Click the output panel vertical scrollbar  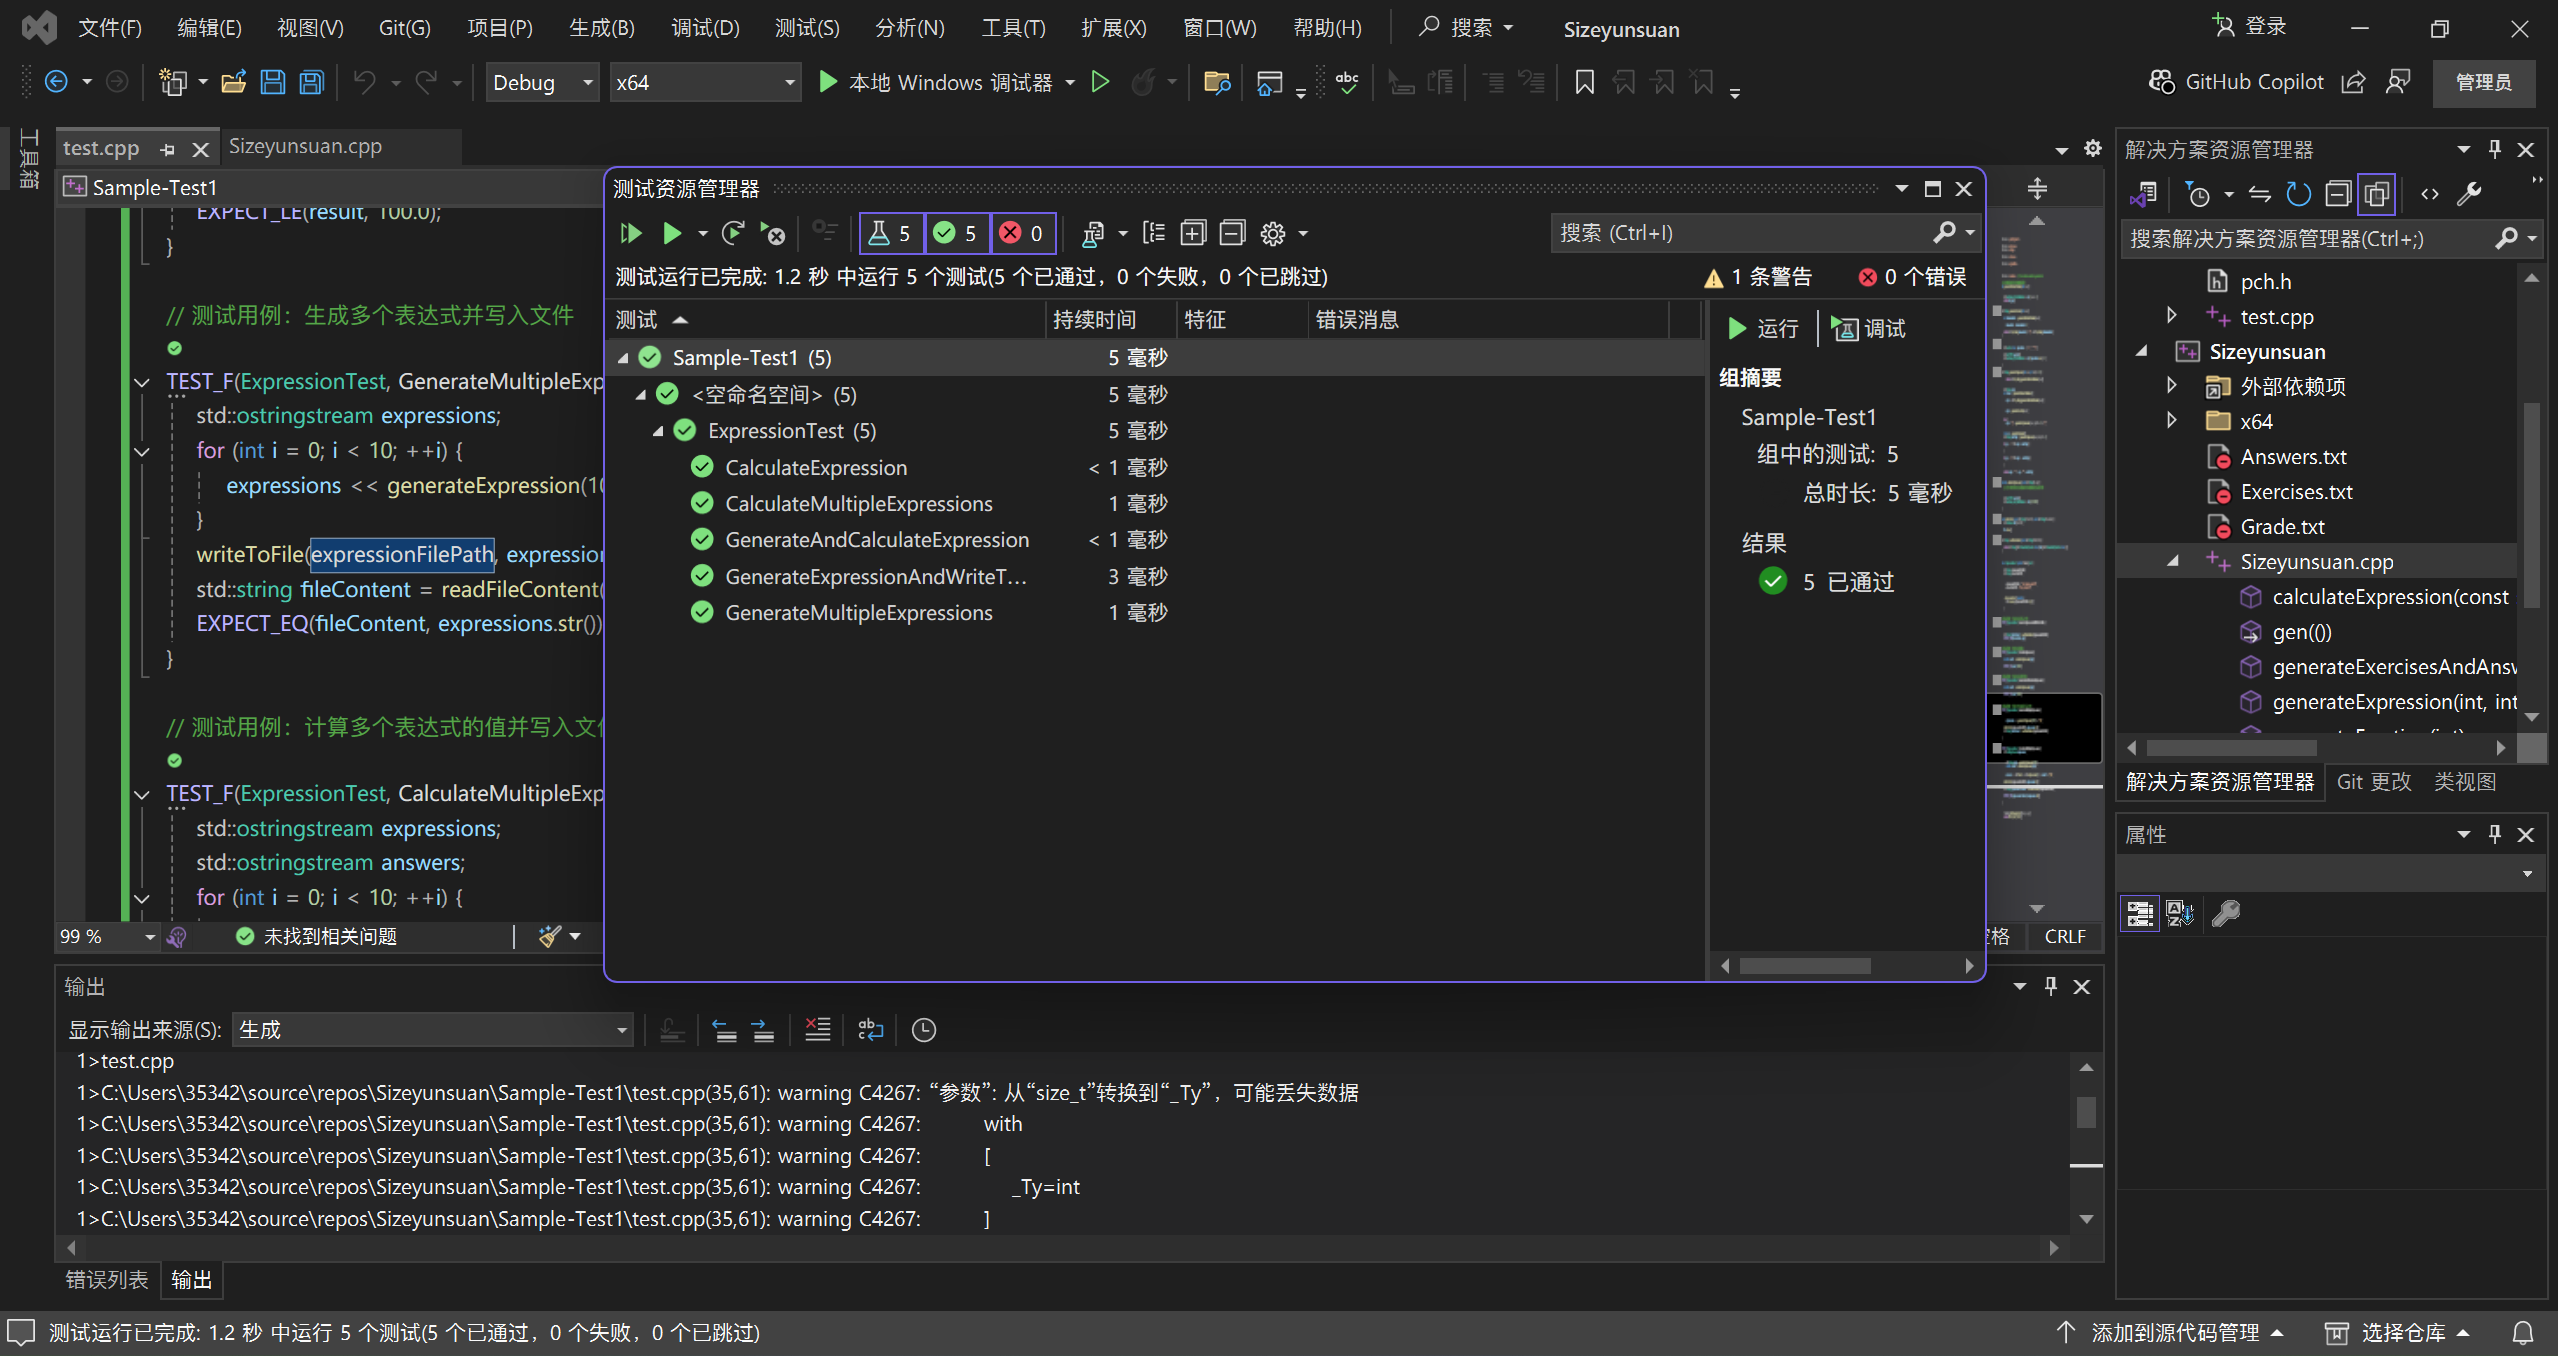(x=2086, y=1112)
